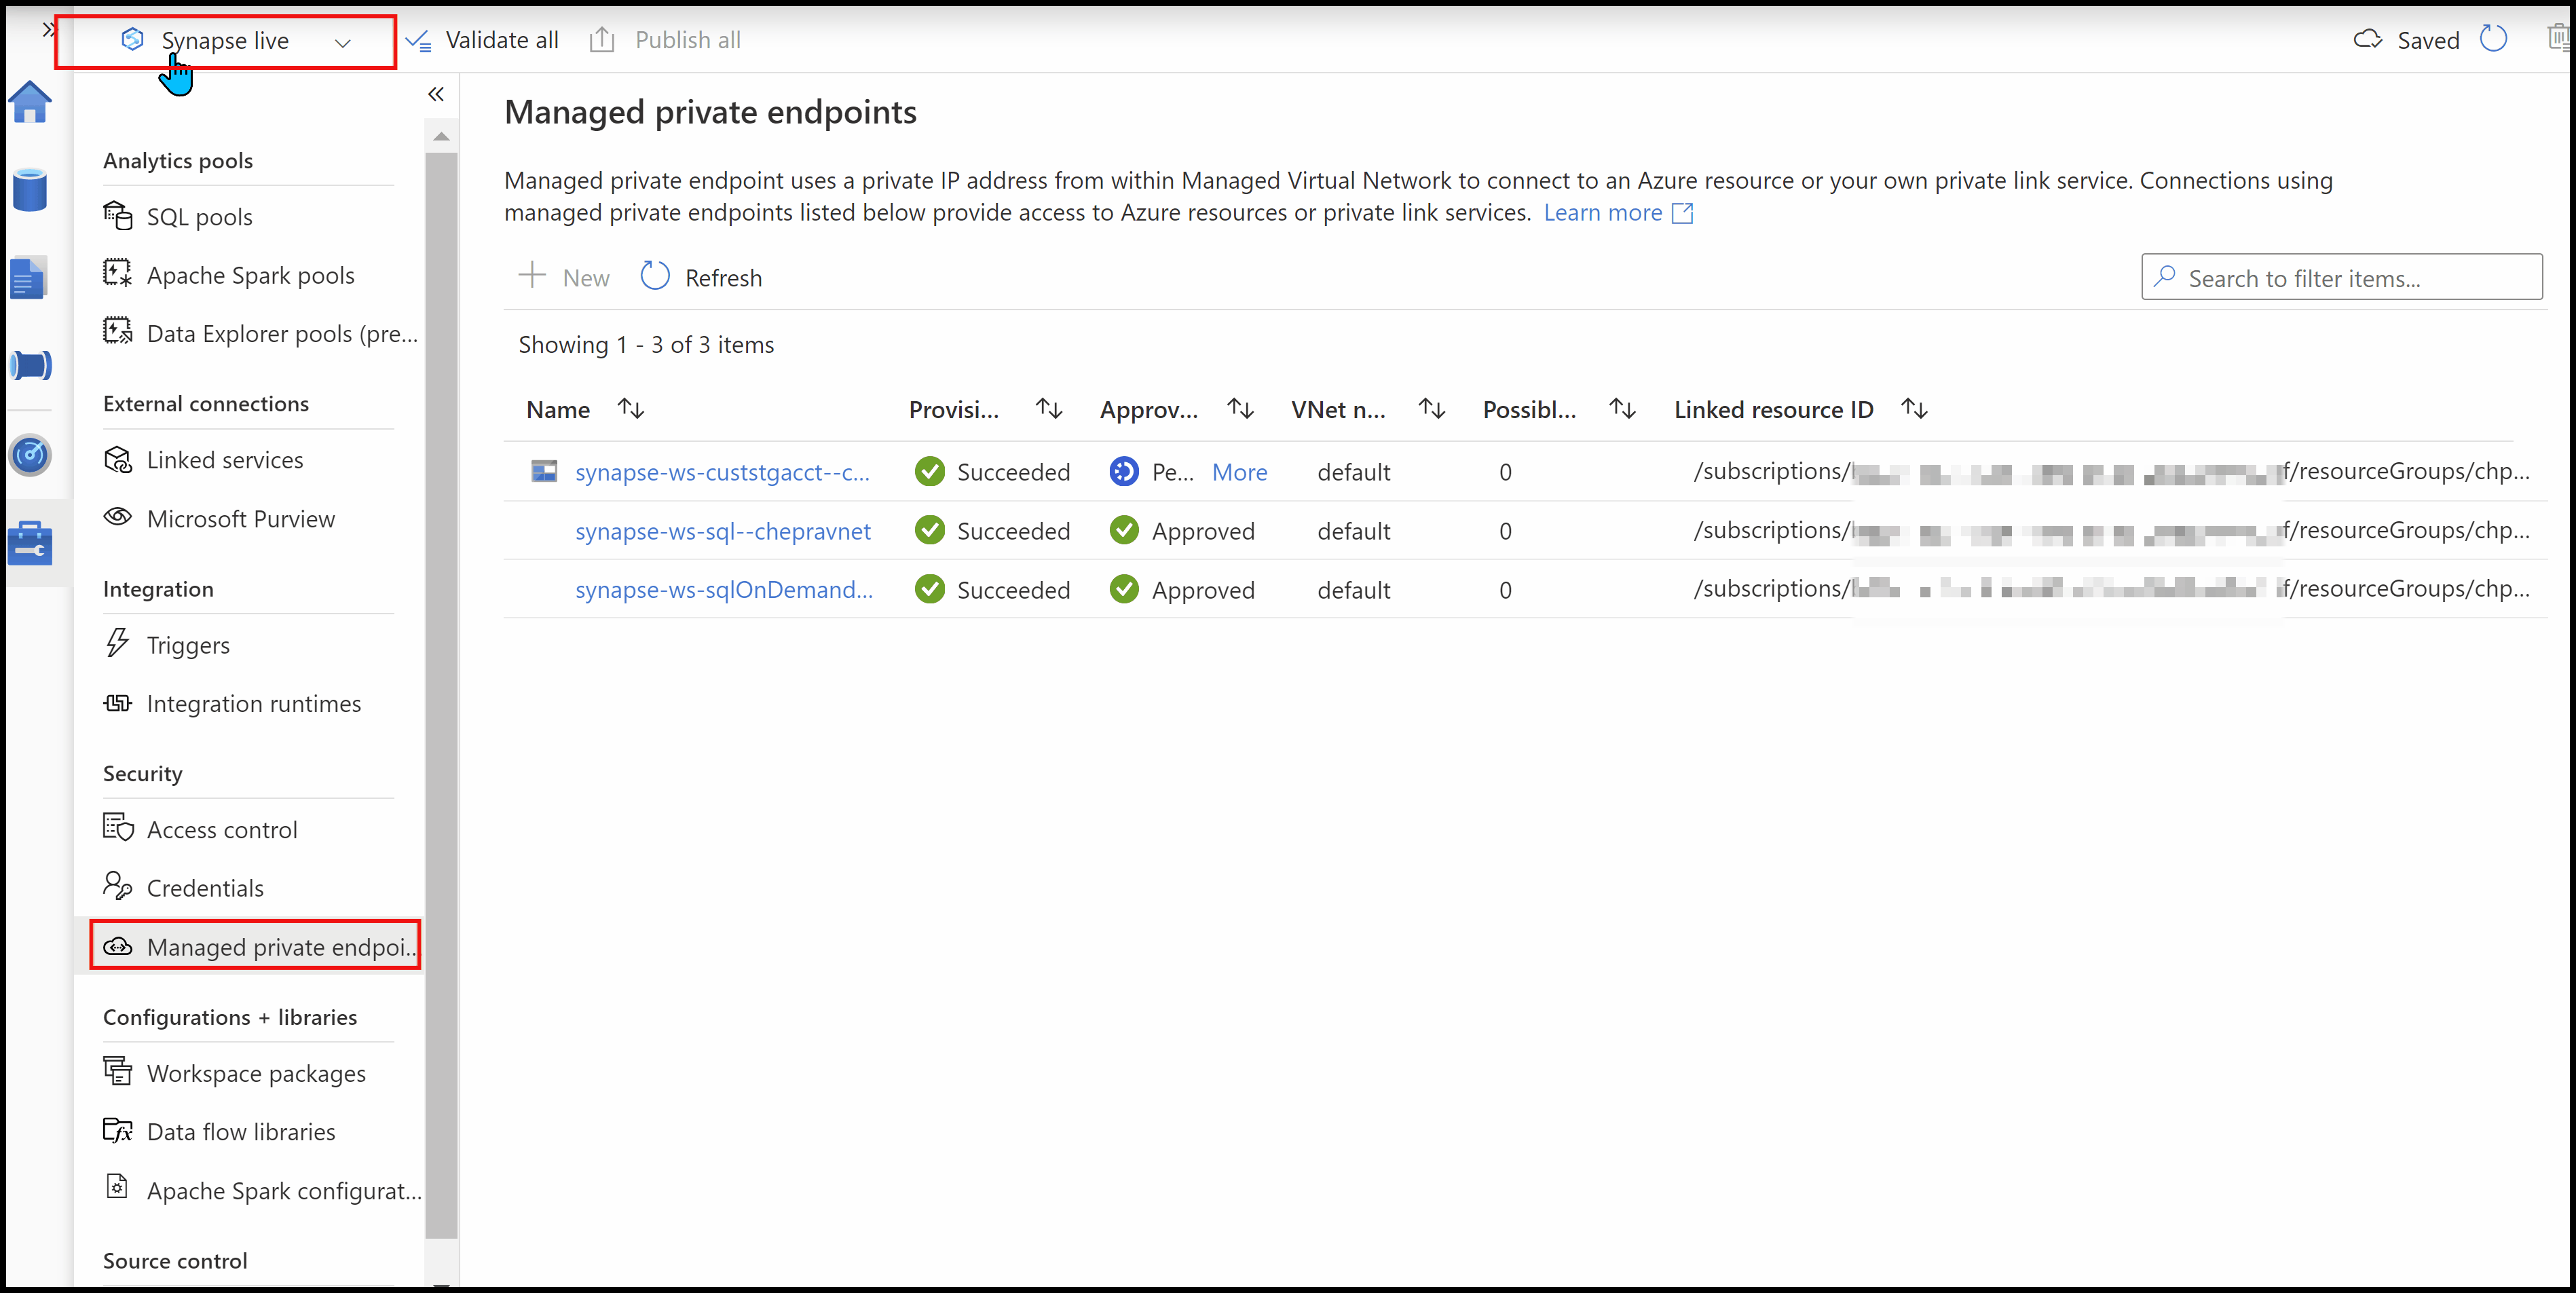
Task: Click the blue discard refresh icon near Saved
Action: coord(2494,39)
